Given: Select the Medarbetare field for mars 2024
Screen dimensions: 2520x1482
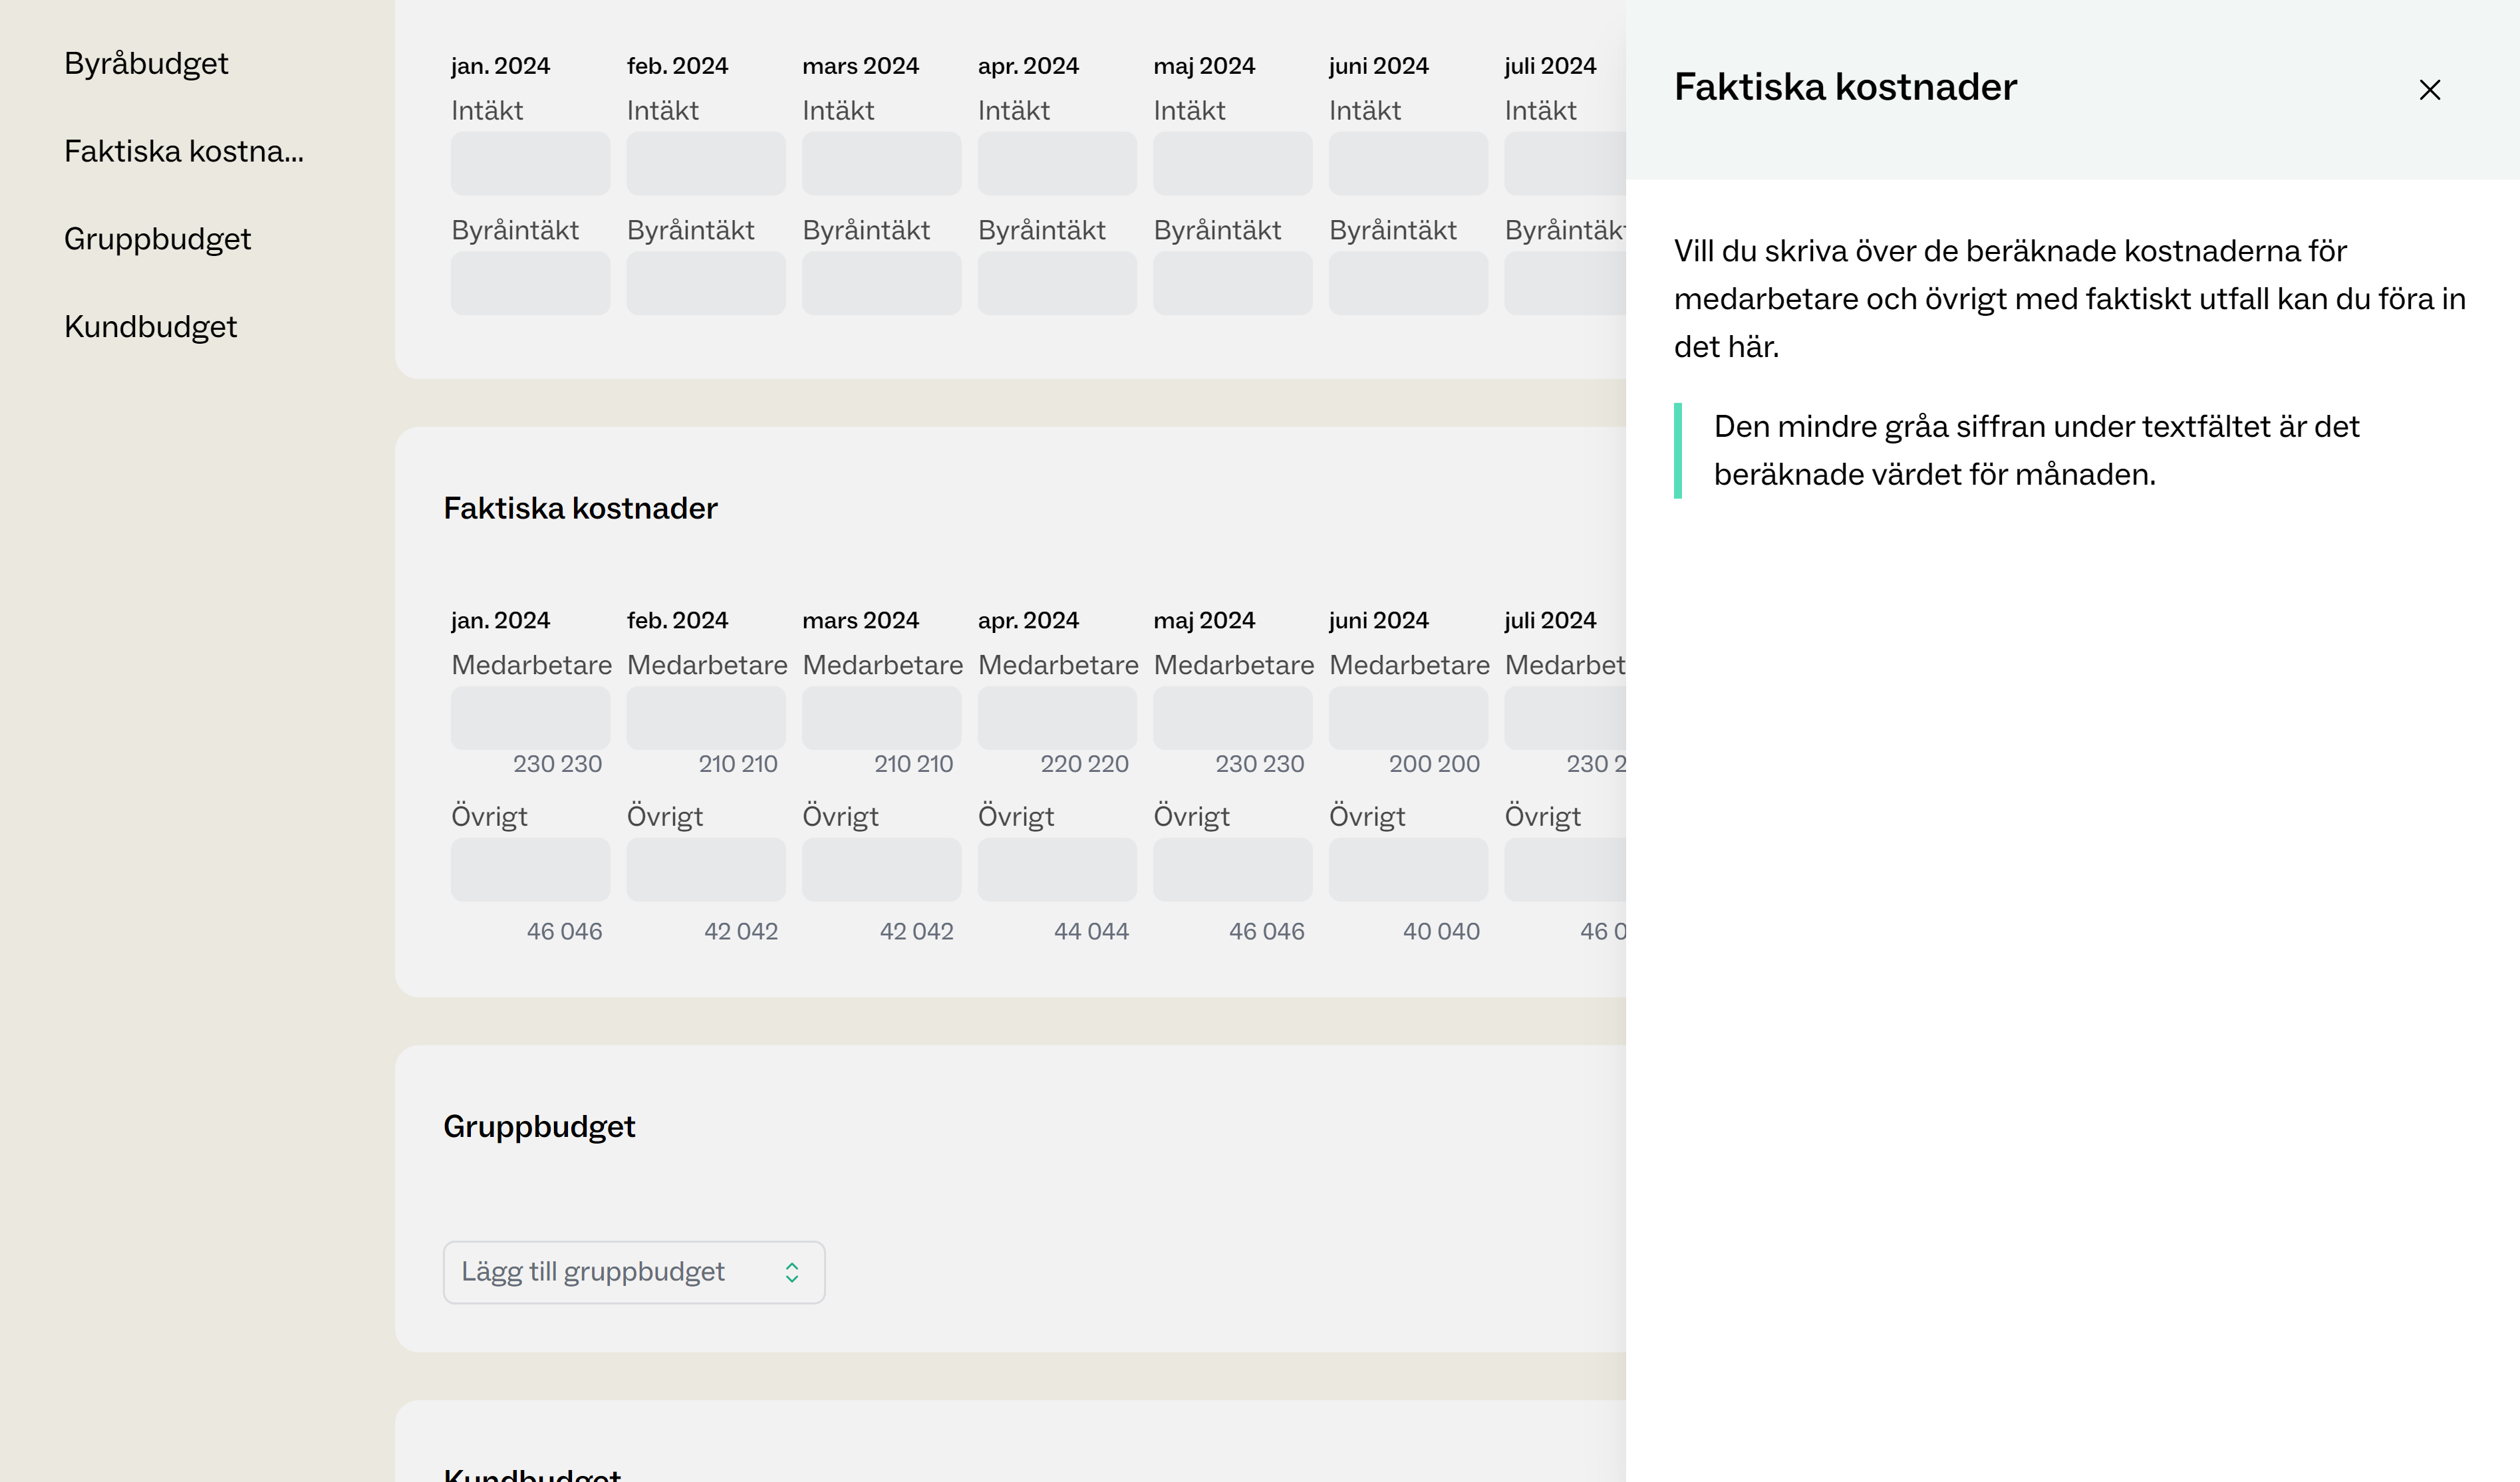Looking at the screenshot, I should pos(881,717).
